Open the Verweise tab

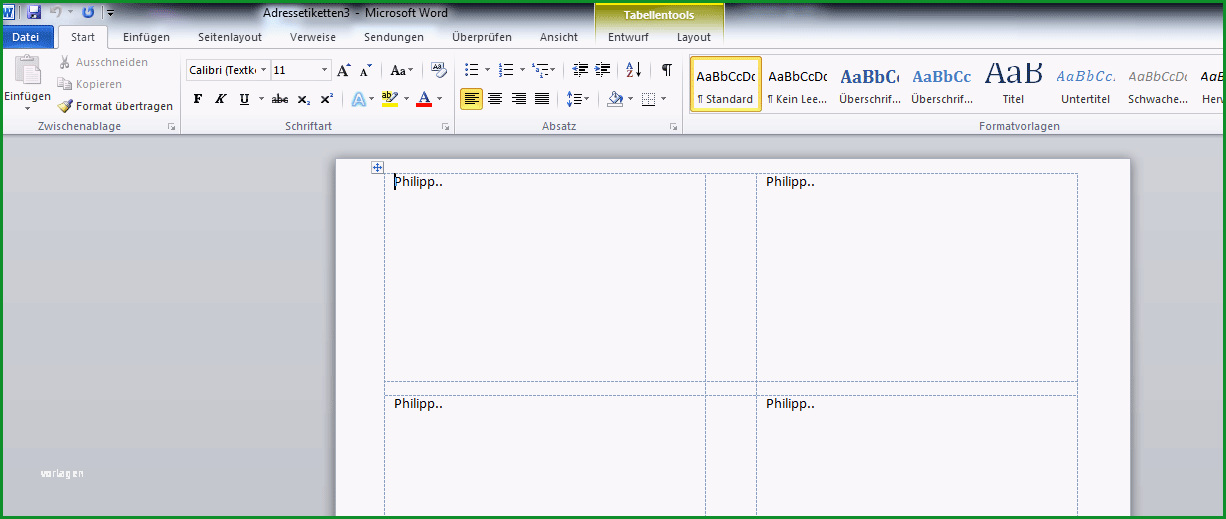click(313, 37)
